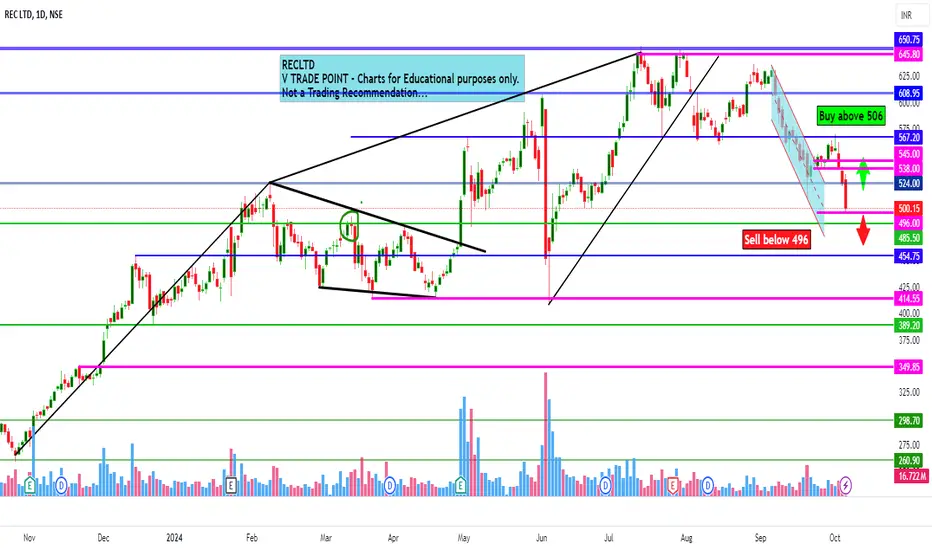Open the INR currency selector

click(912, 15)
